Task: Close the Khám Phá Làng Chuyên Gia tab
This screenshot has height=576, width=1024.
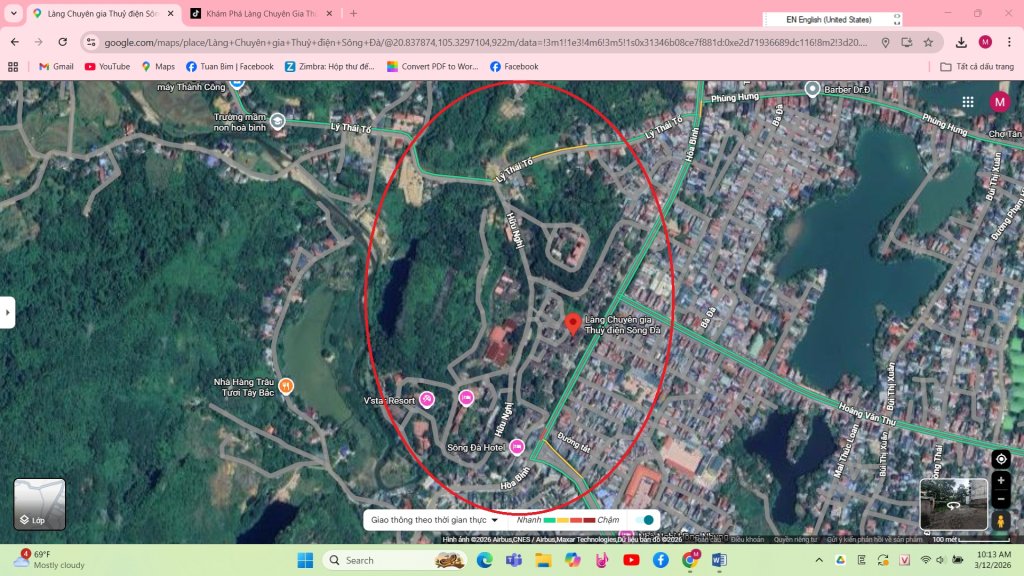Action: pos(329,13)
